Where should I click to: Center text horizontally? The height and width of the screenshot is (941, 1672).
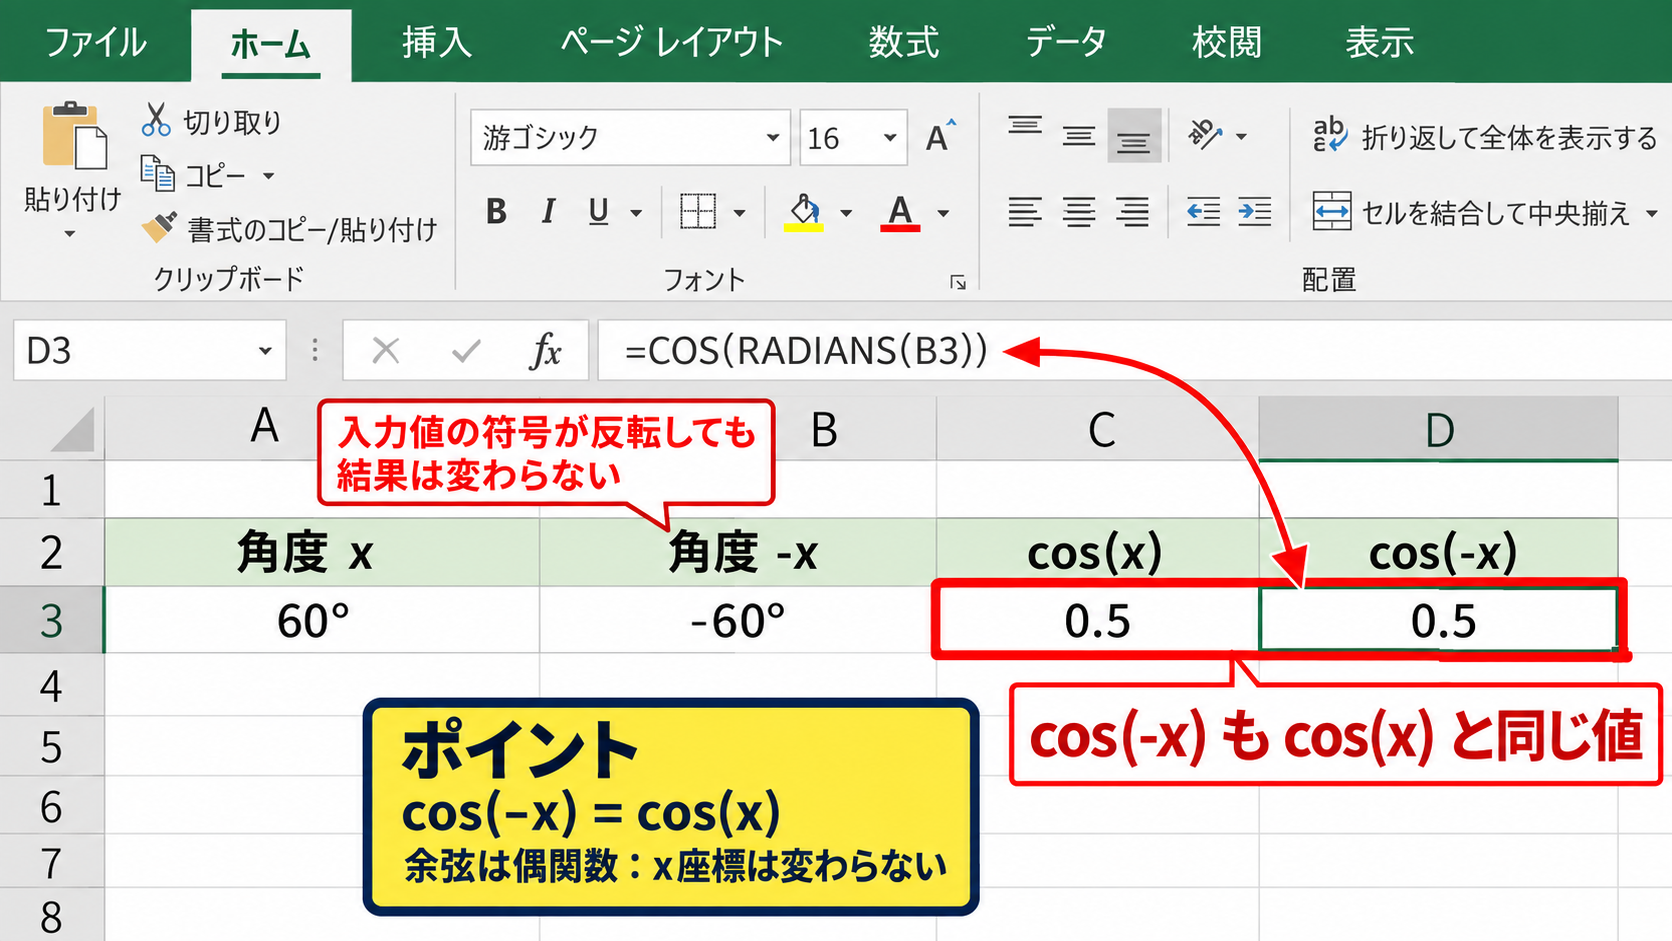pyautogui.click(x=1079, y=212)
